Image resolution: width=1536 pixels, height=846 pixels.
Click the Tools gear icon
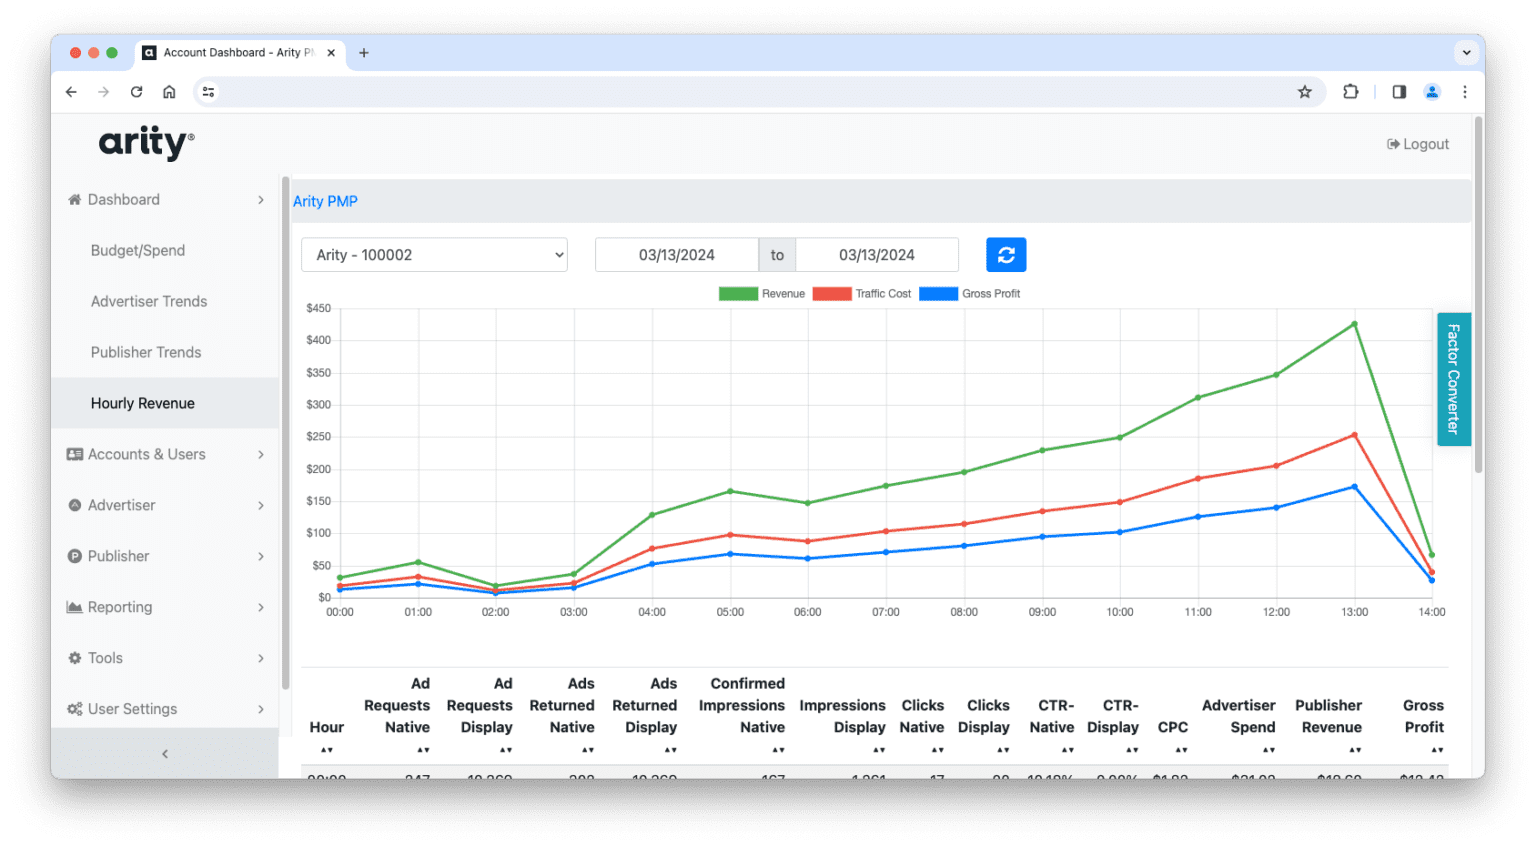[x=74, y=658]
